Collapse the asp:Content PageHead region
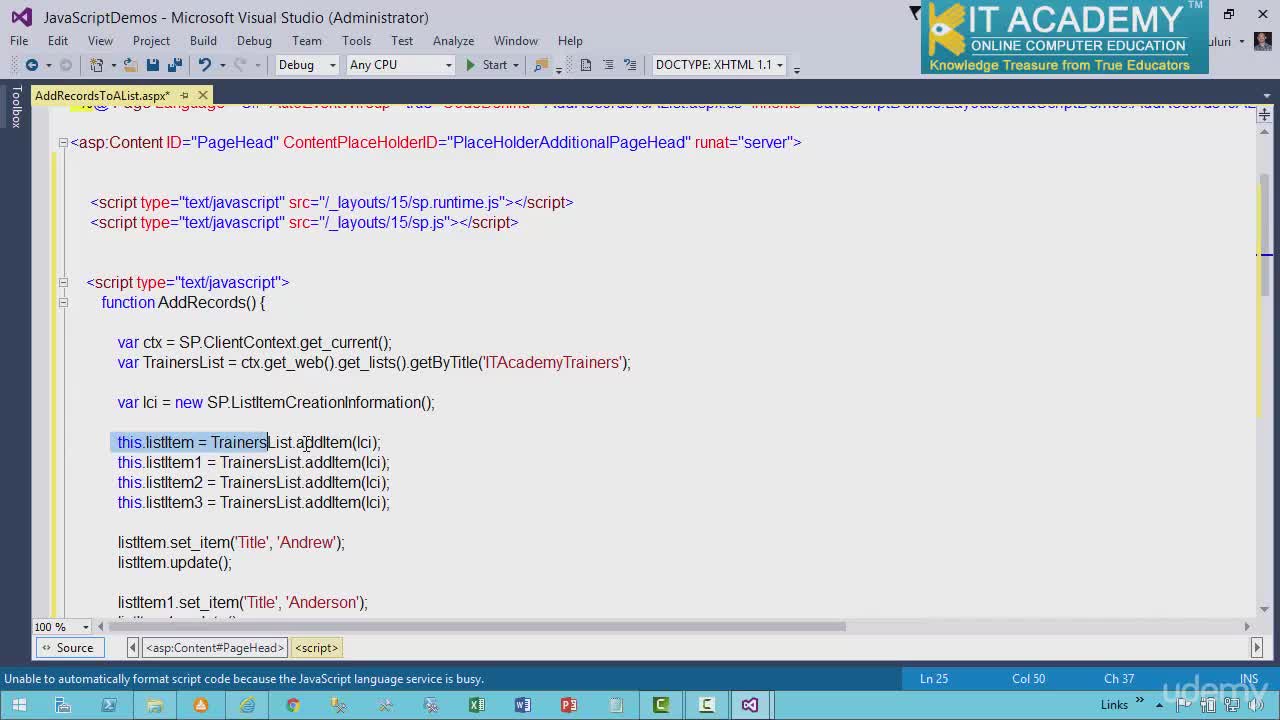 point(62,142)
